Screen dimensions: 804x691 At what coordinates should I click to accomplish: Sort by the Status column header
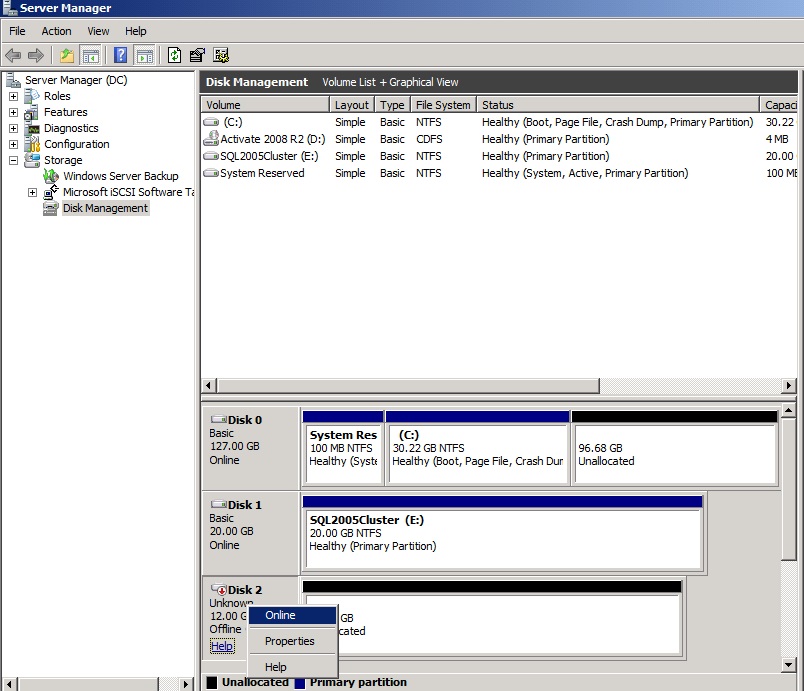click(x=618, y=105)
